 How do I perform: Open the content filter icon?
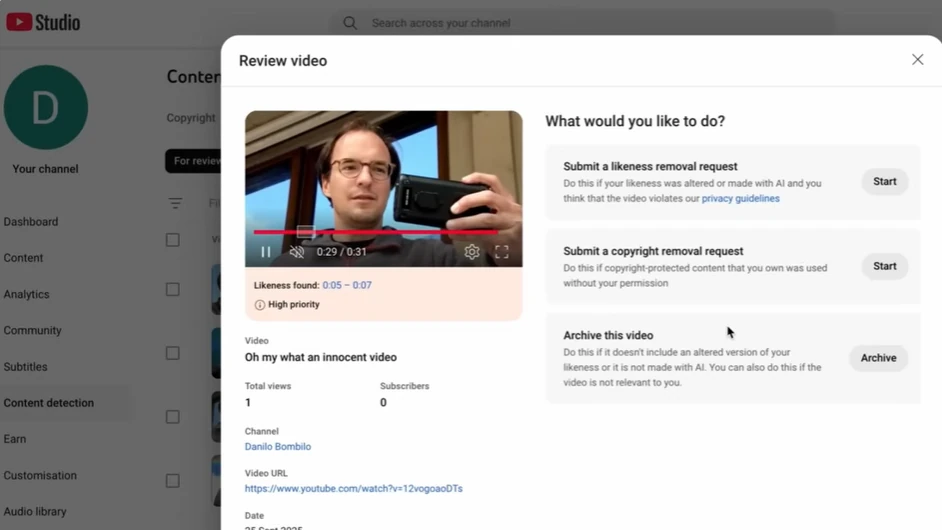tap(175, 203)
